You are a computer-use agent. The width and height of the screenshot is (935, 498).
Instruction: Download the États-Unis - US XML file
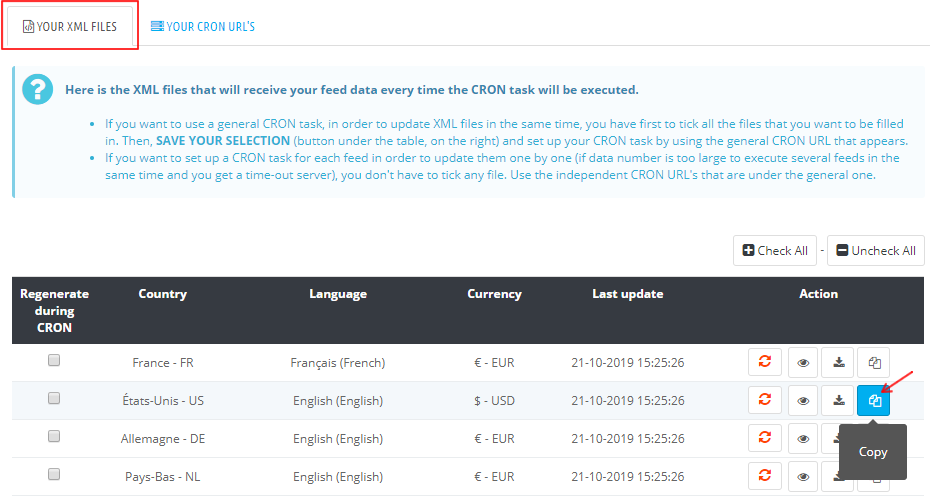point(838,401)
